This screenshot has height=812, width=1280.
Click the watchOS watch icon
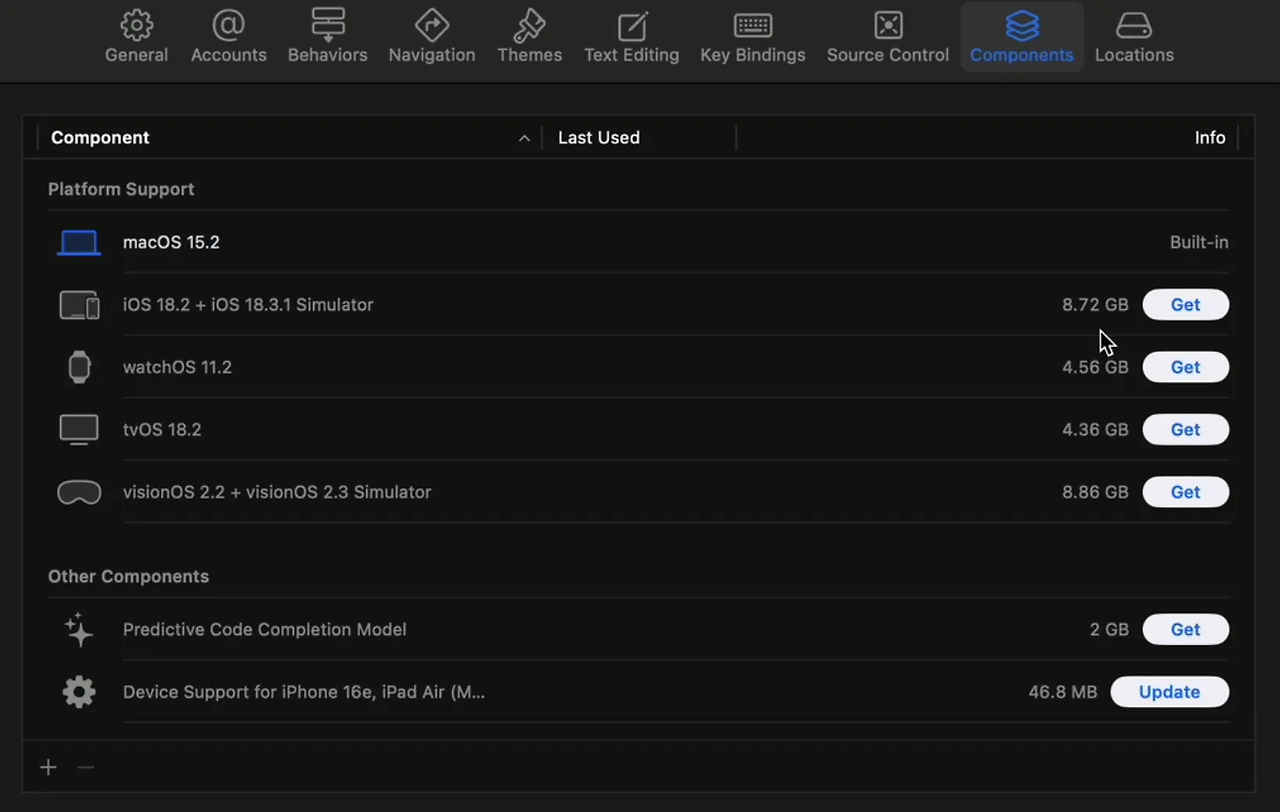point(79,367)
